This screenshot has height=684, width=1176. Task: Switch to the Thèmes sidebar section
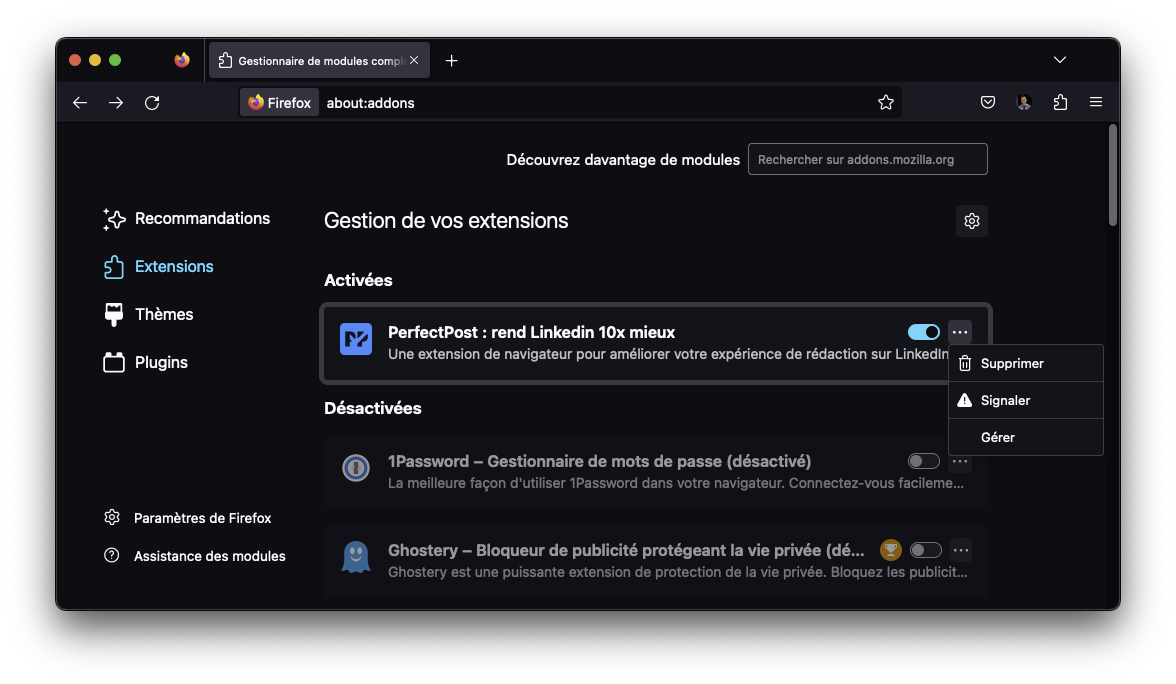148,315
